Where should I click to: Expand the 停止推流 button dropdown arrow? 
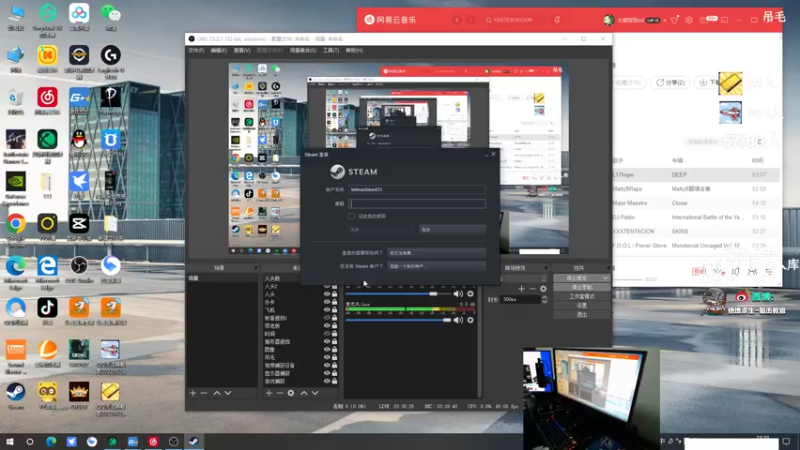(605, 278)
